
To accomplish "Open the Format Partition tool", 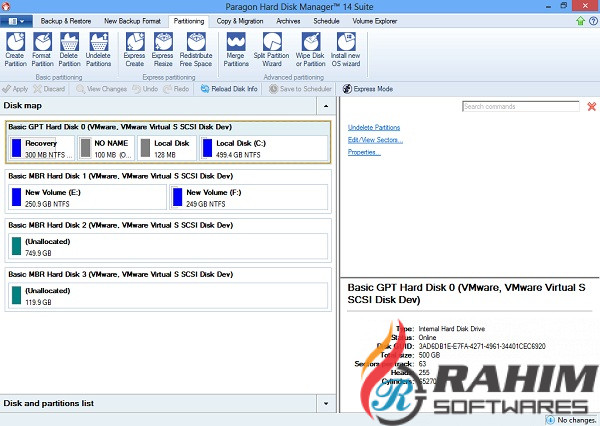I will click(x=42, y=49).
